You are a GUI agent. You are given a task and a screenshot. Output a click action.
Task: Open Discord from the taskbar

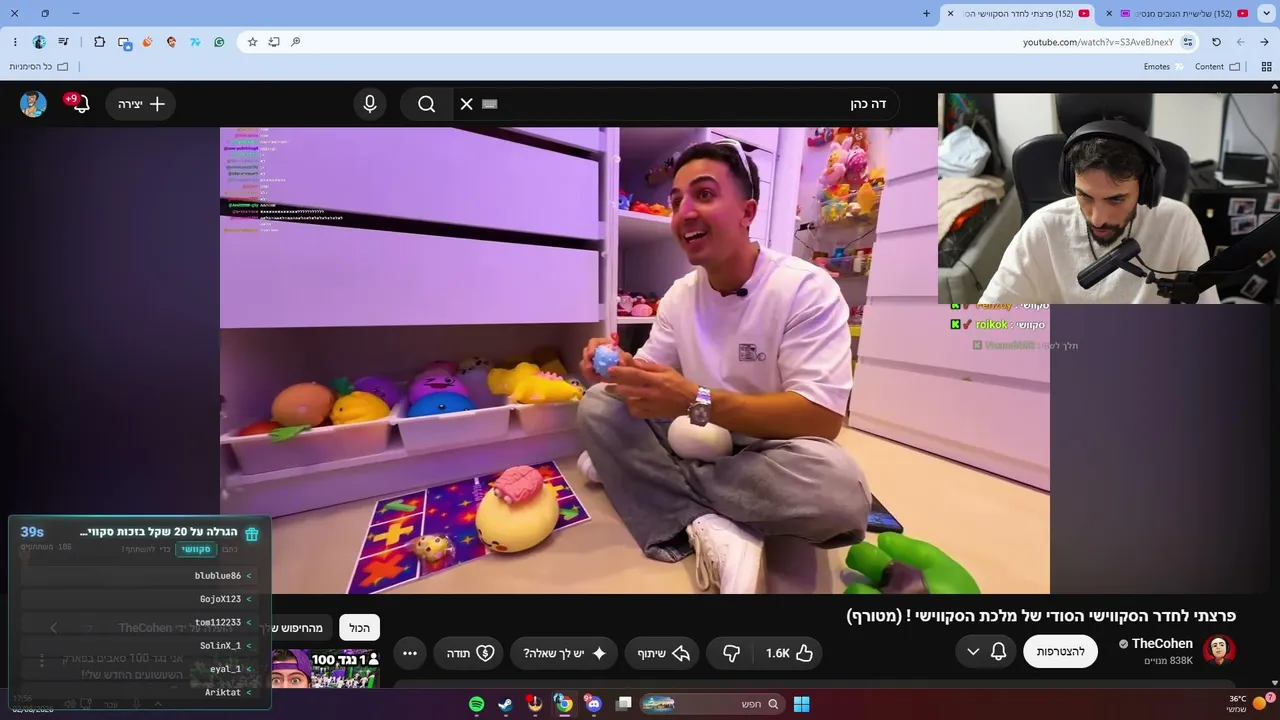click(593, 704)
